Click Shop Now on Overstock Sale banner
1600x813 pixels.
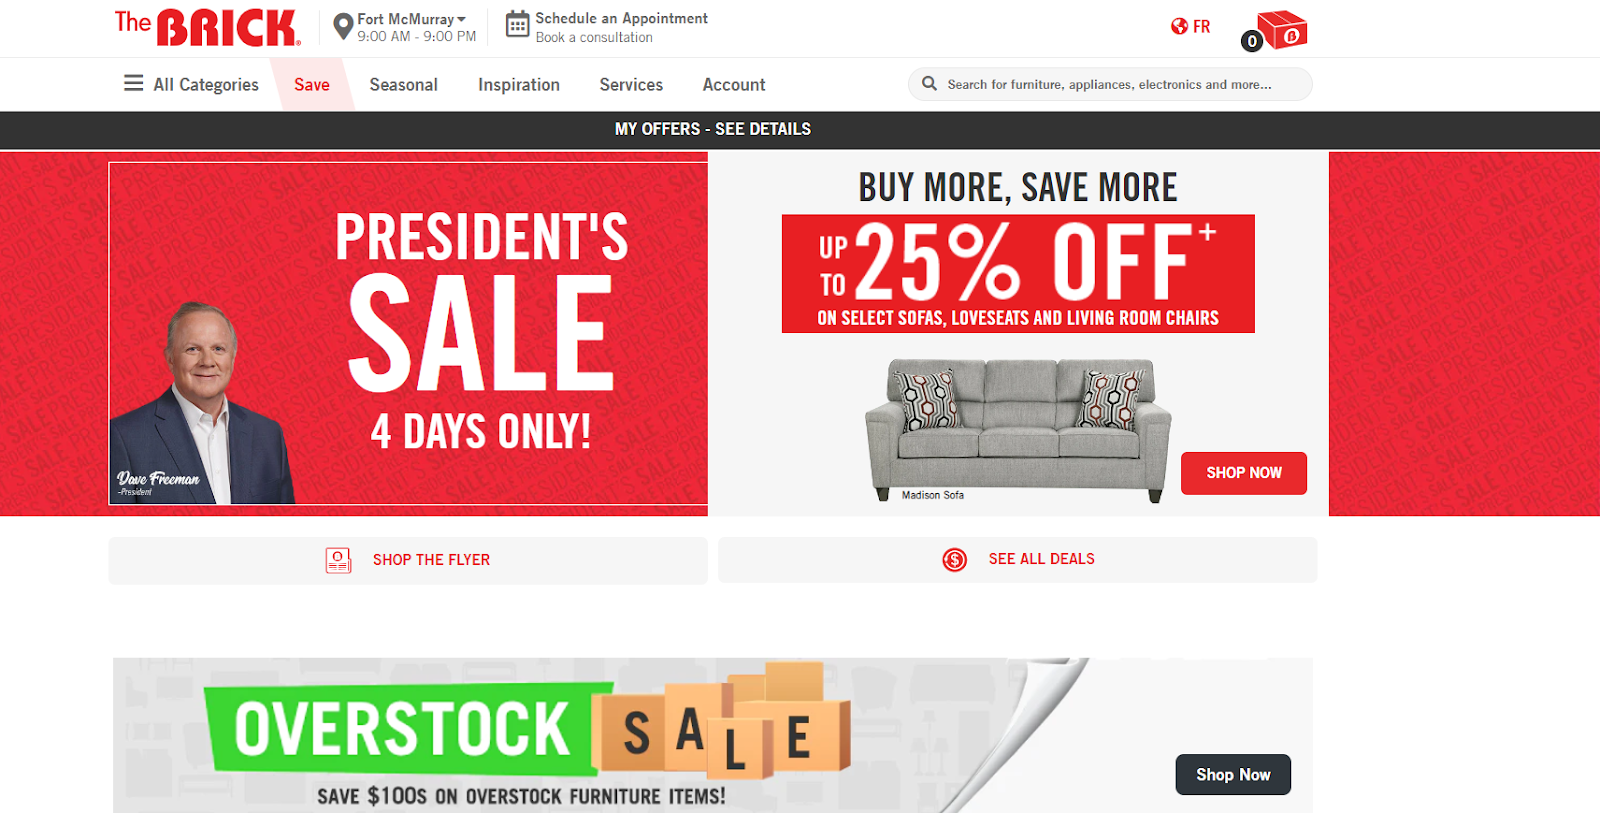(x=1233, y=775)
